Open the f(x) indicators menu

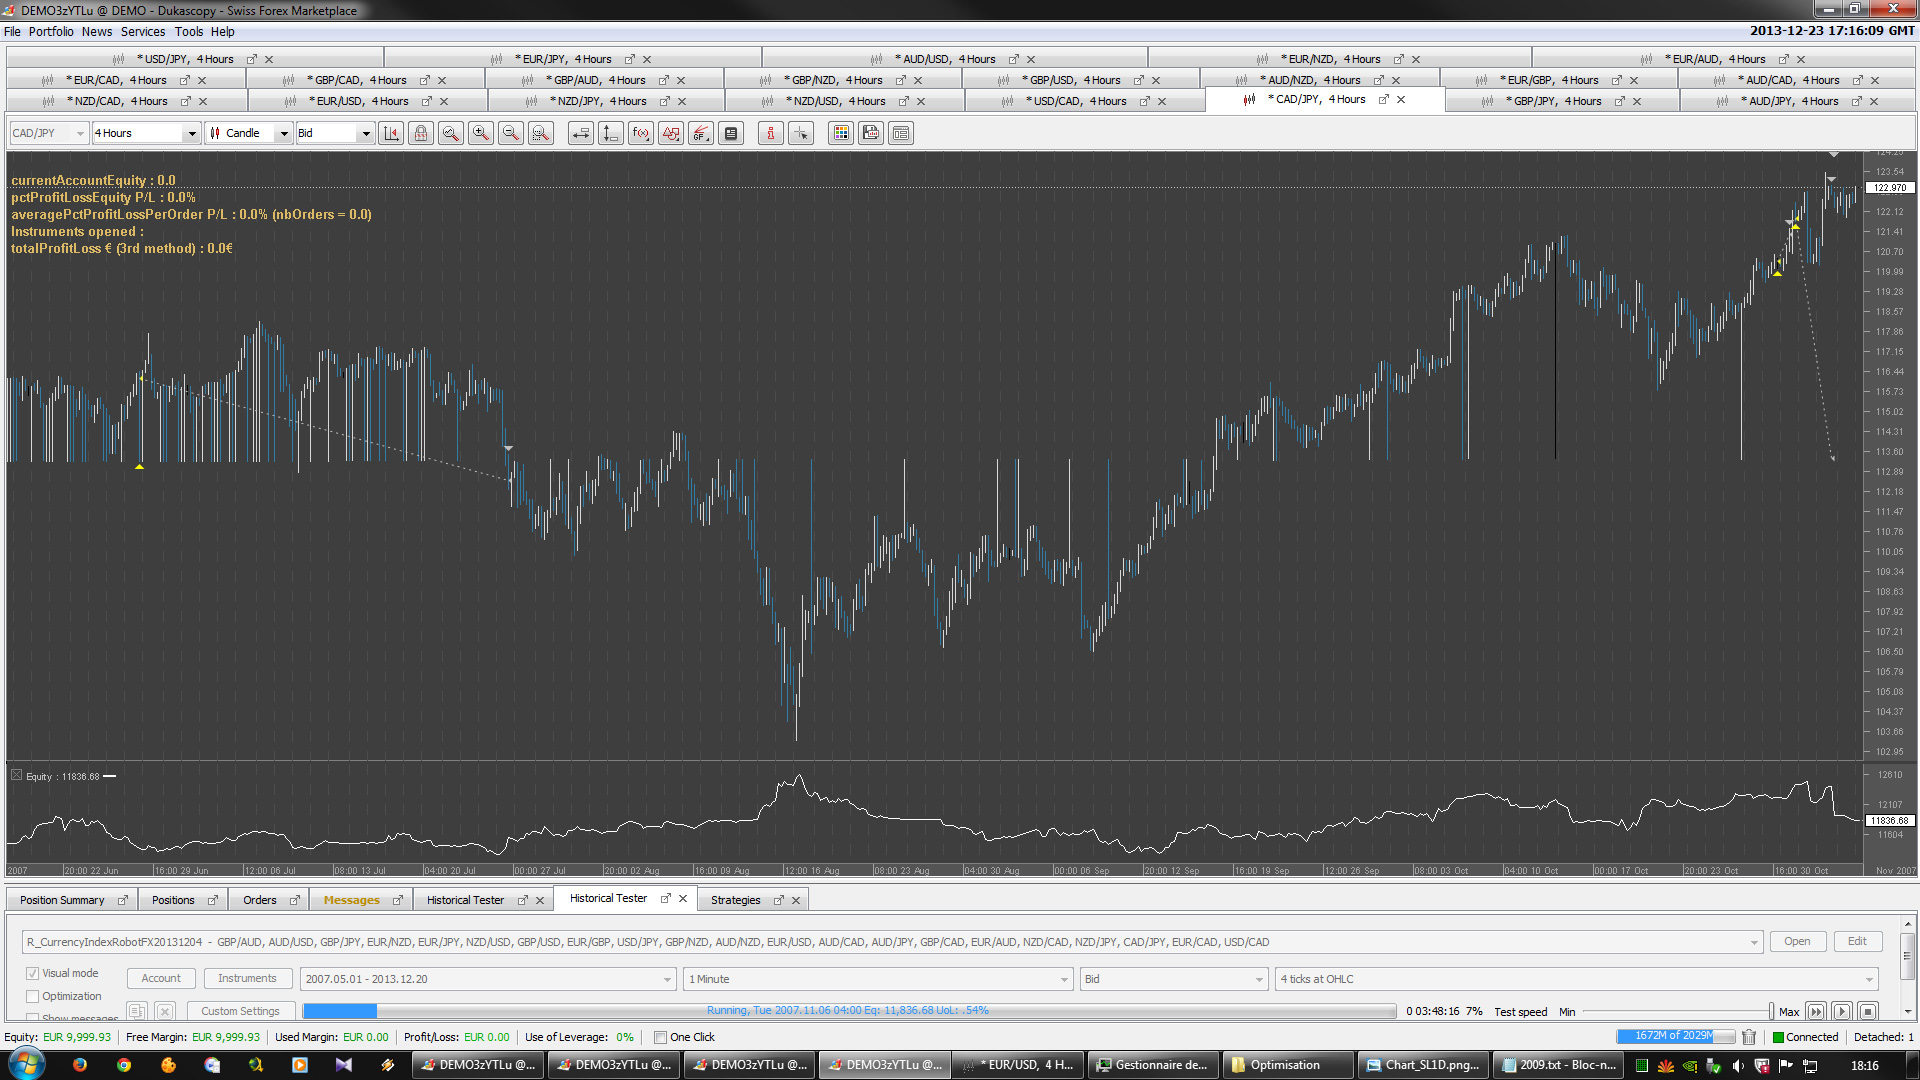click(641, 133)
